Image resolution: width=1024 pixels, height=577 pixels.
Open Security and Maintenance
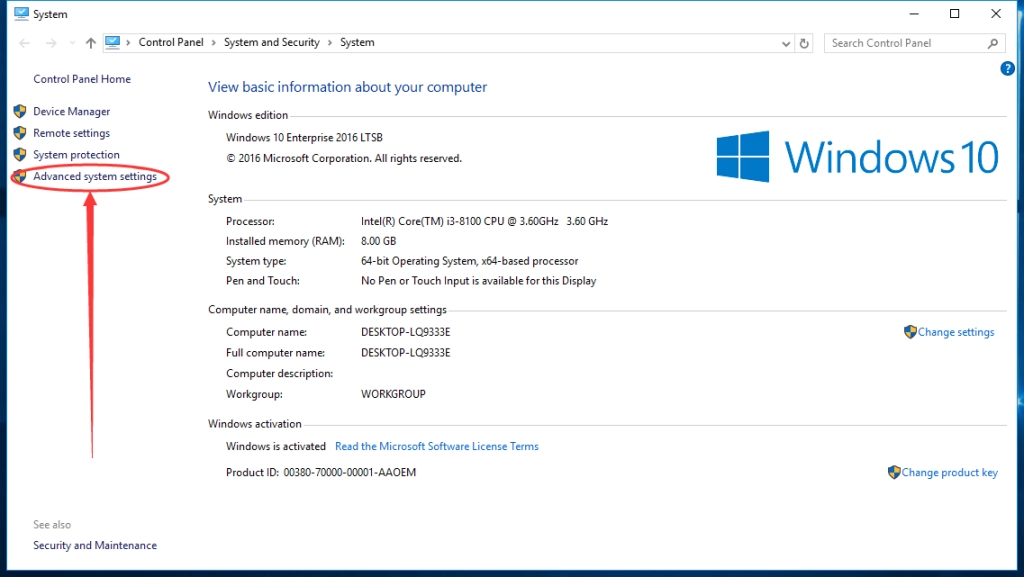click(95, 545)
